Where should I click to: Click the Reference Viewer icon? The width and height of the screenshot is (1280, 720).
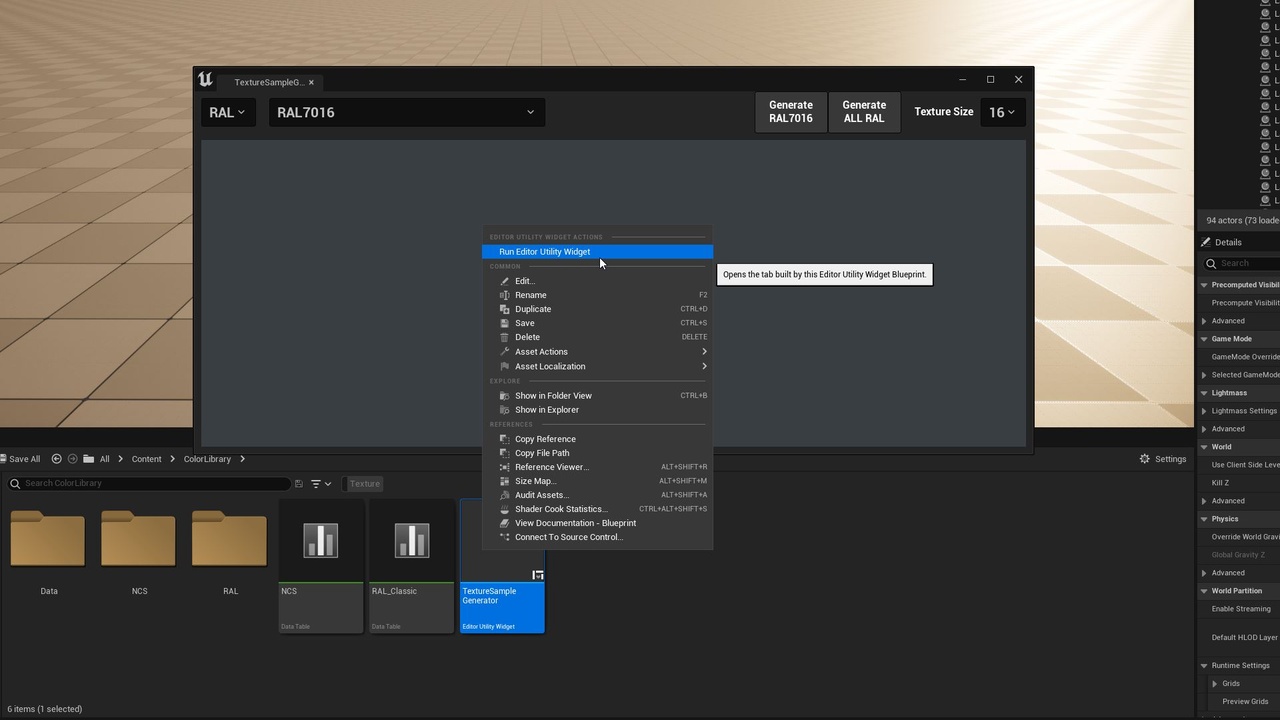coord(504,467)
